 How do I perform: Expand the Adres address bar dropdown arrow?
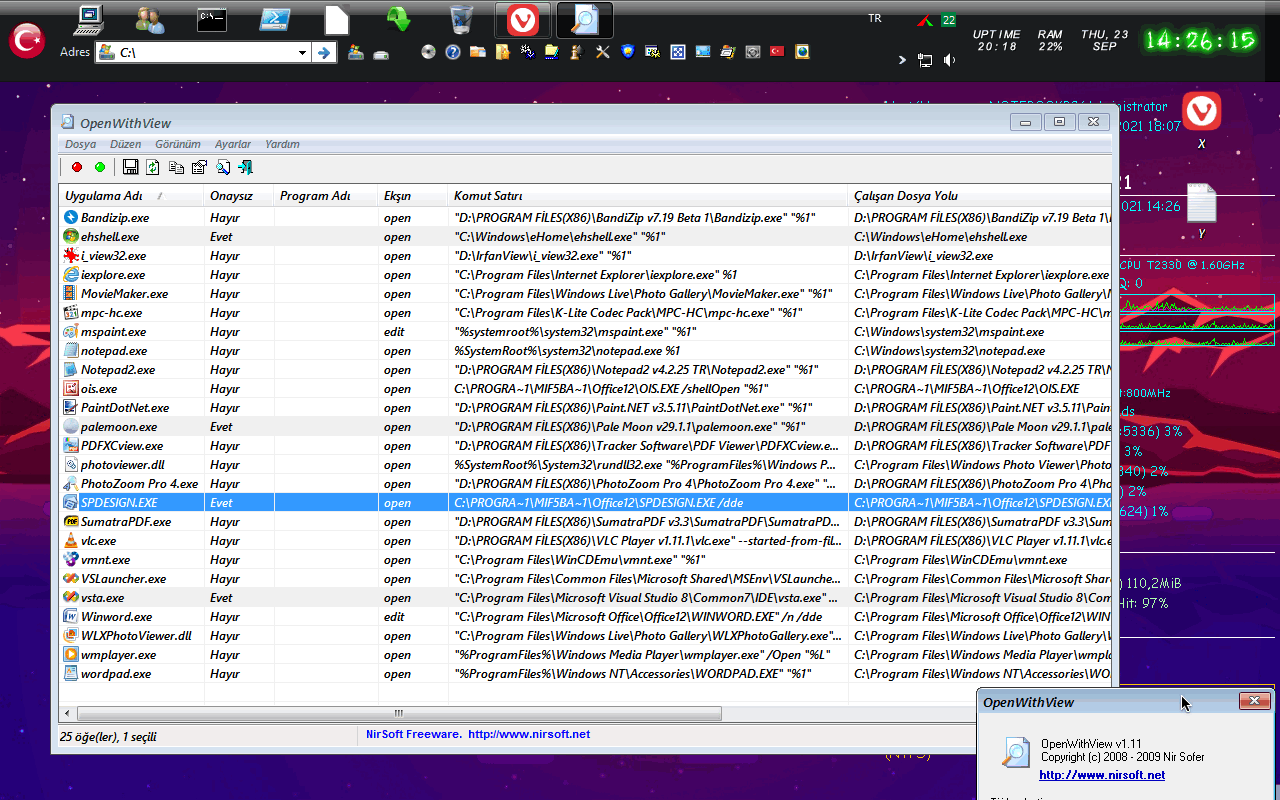click(x=302, y=53)
